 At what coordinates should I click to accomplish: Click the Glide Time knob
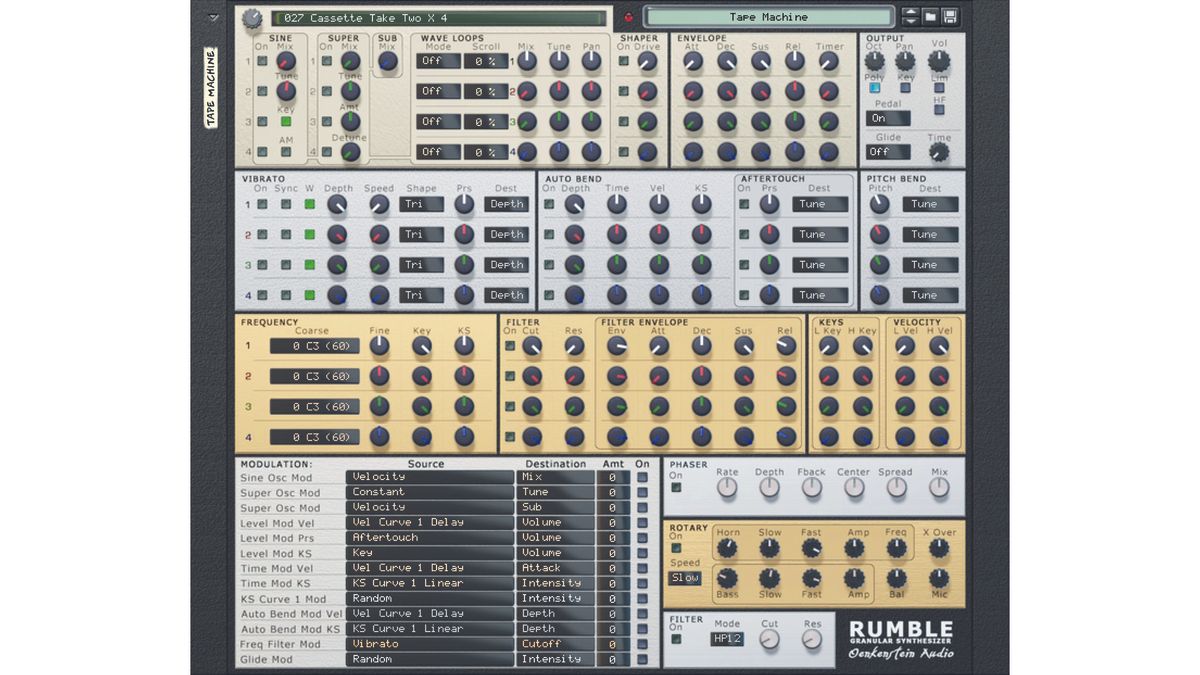pos(938,153)
